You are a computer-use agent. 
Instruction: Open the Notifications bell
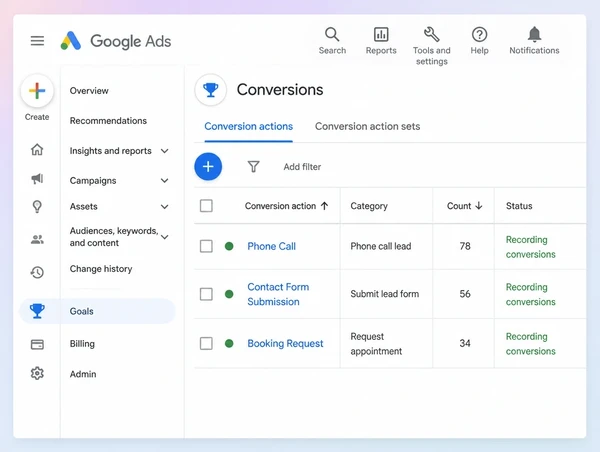[x=534, y=41]
